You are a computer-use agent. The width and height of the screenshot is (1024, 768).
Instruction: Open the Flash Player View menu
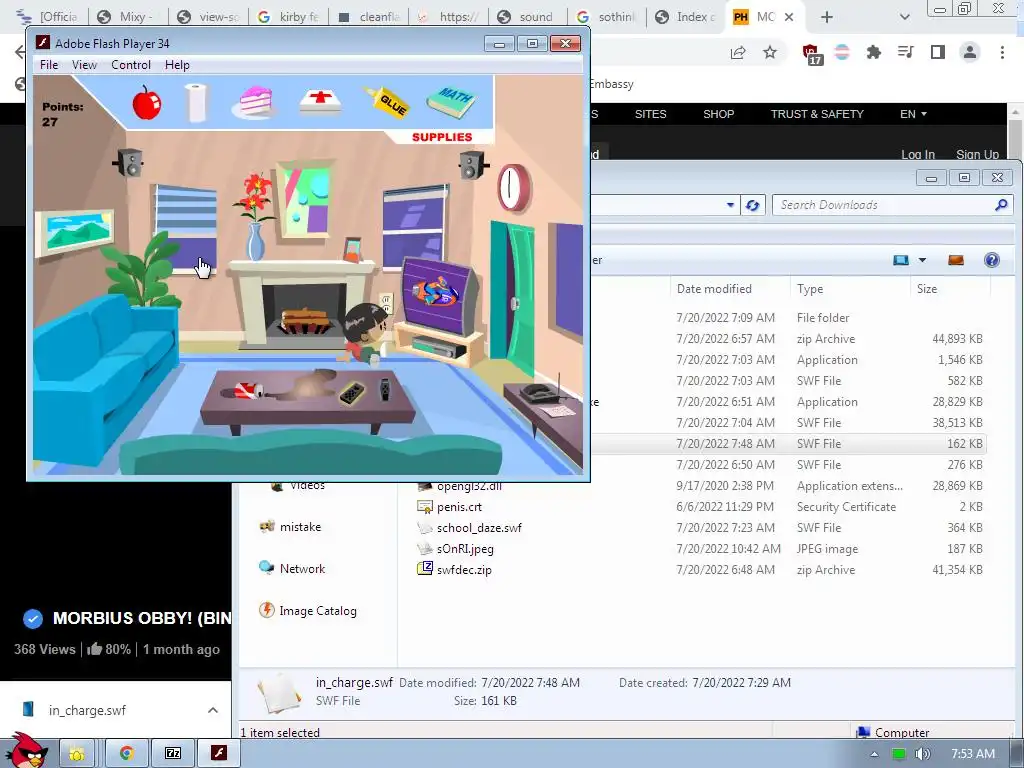(84, 65)
